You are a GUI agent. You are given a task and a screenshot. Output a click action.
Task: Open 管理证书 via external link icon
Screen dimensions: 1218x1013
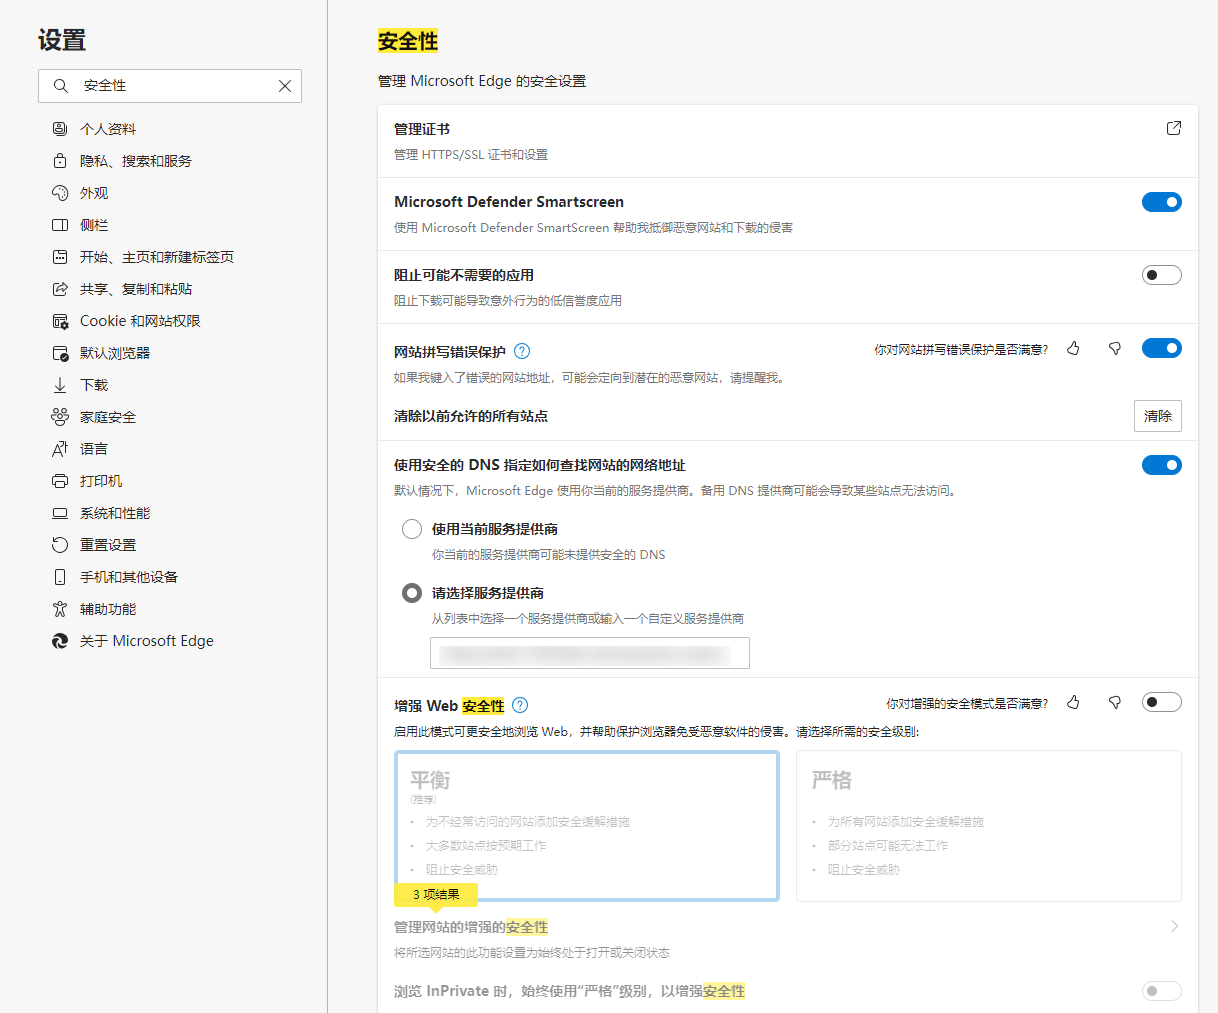[x=1174, y=128]
